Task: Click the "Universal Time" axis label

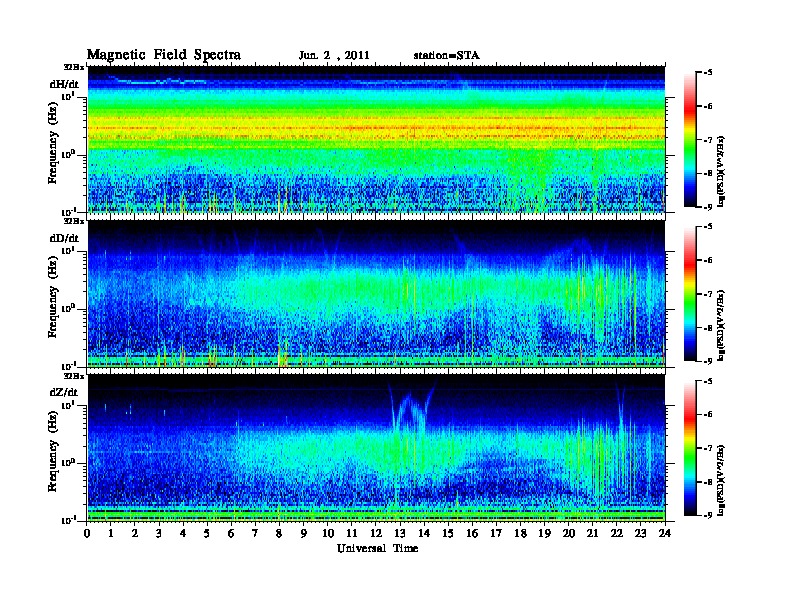Action: point(377,548)
